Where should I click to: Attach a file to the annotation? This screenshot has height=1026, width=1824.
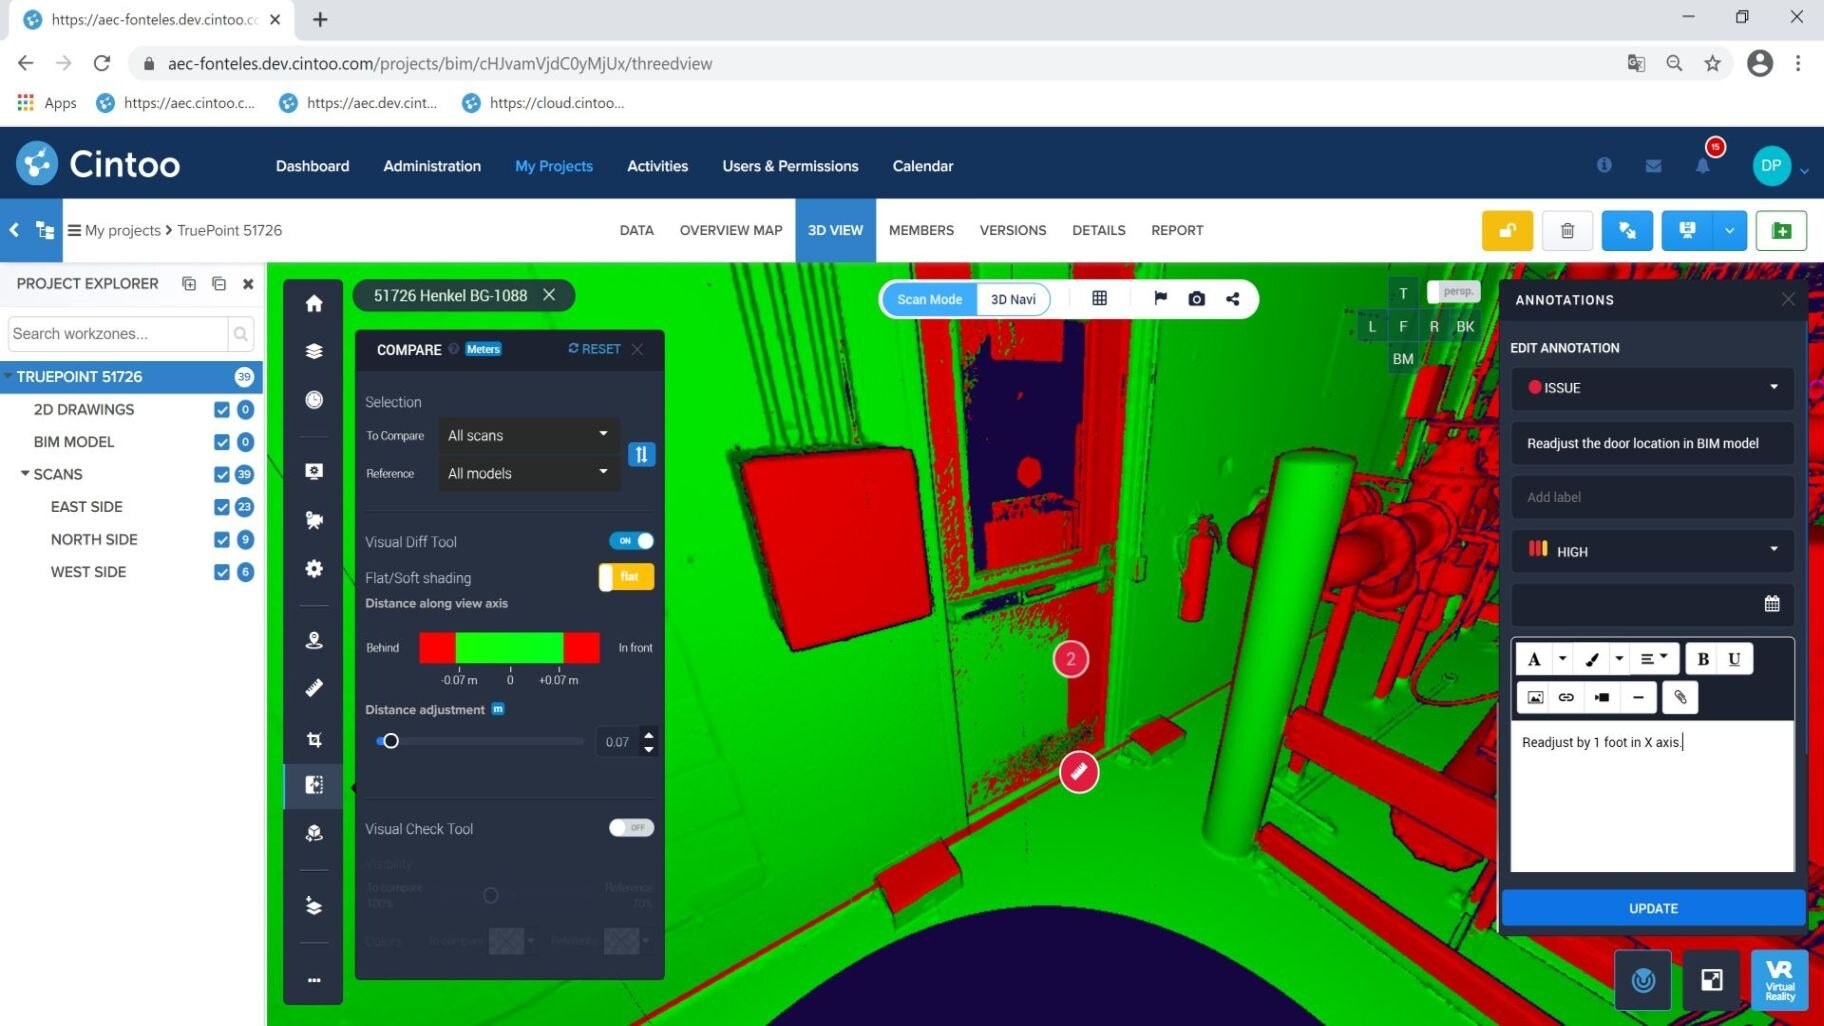coord(1679,697)
